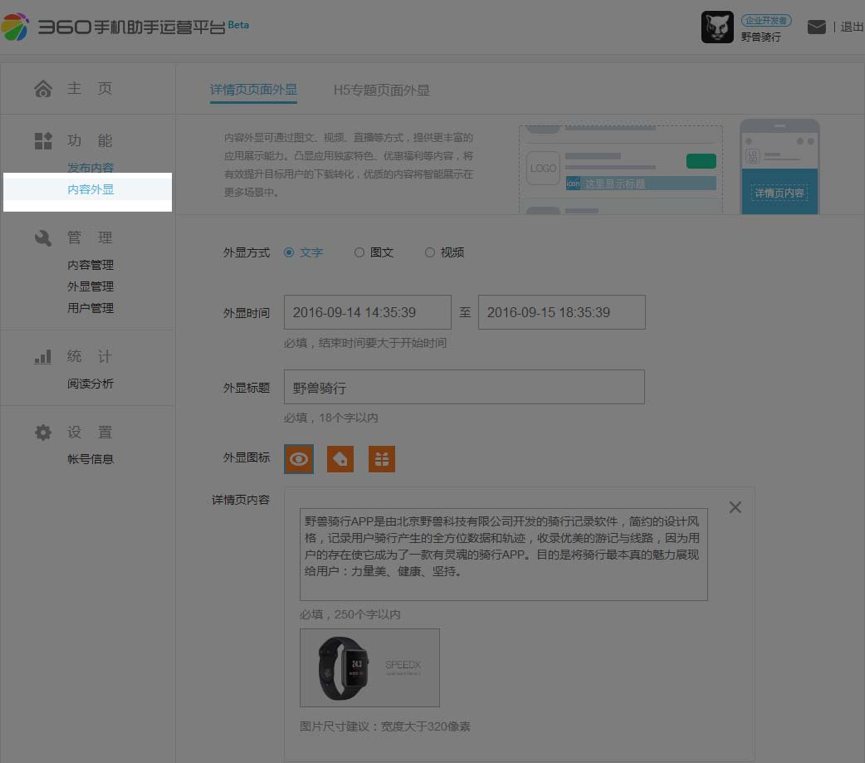Image resolution: width=865 pixels, height=763 pixels.
Task: Switch to H5专题页面外显 tab
Action: click(382, 90)
